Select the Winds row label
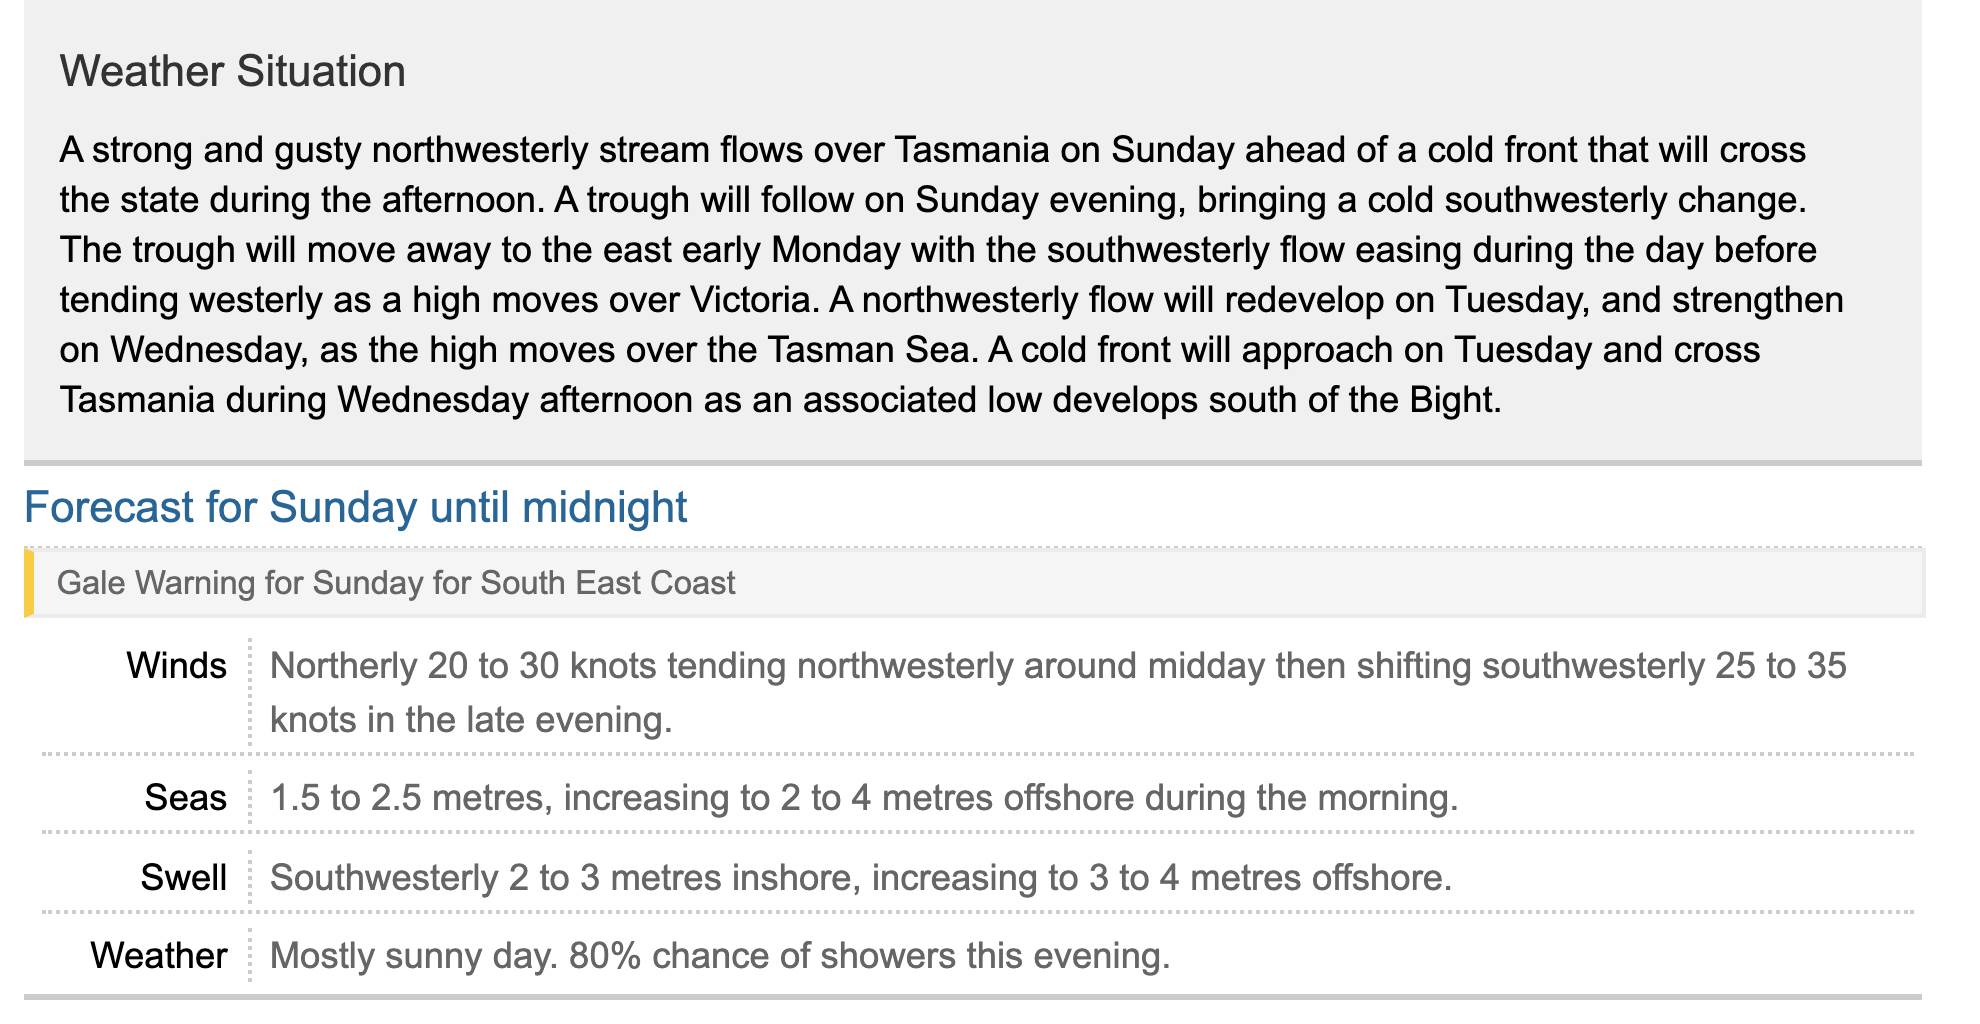This screenshot has width=1980, height=1024. point(176,666)
